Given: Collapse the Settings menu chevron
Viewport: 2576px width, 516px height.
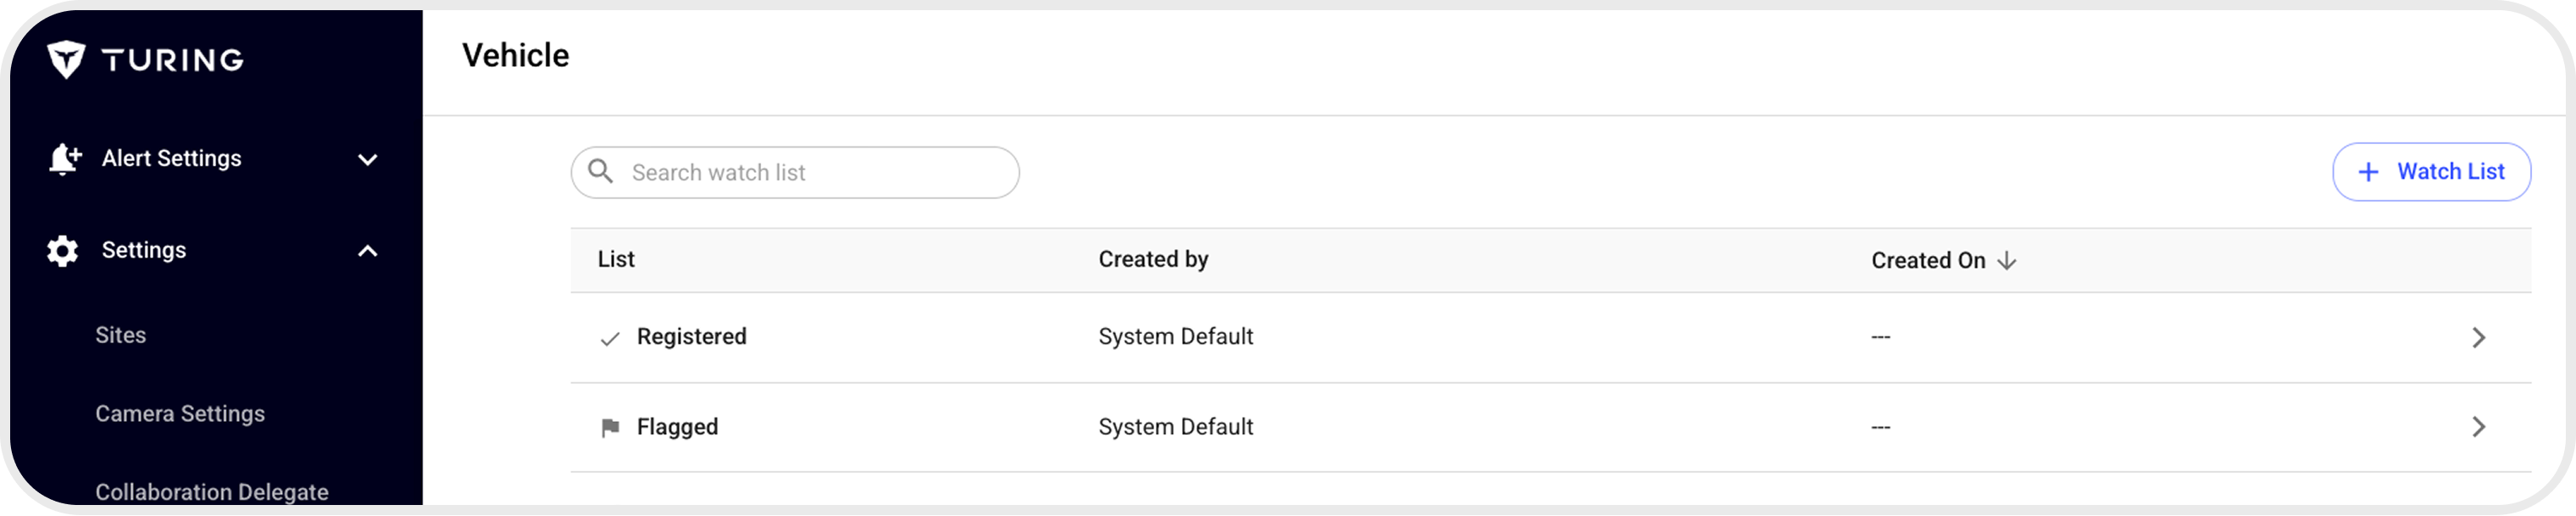Looking at the screenshot, I should (368, 251).
